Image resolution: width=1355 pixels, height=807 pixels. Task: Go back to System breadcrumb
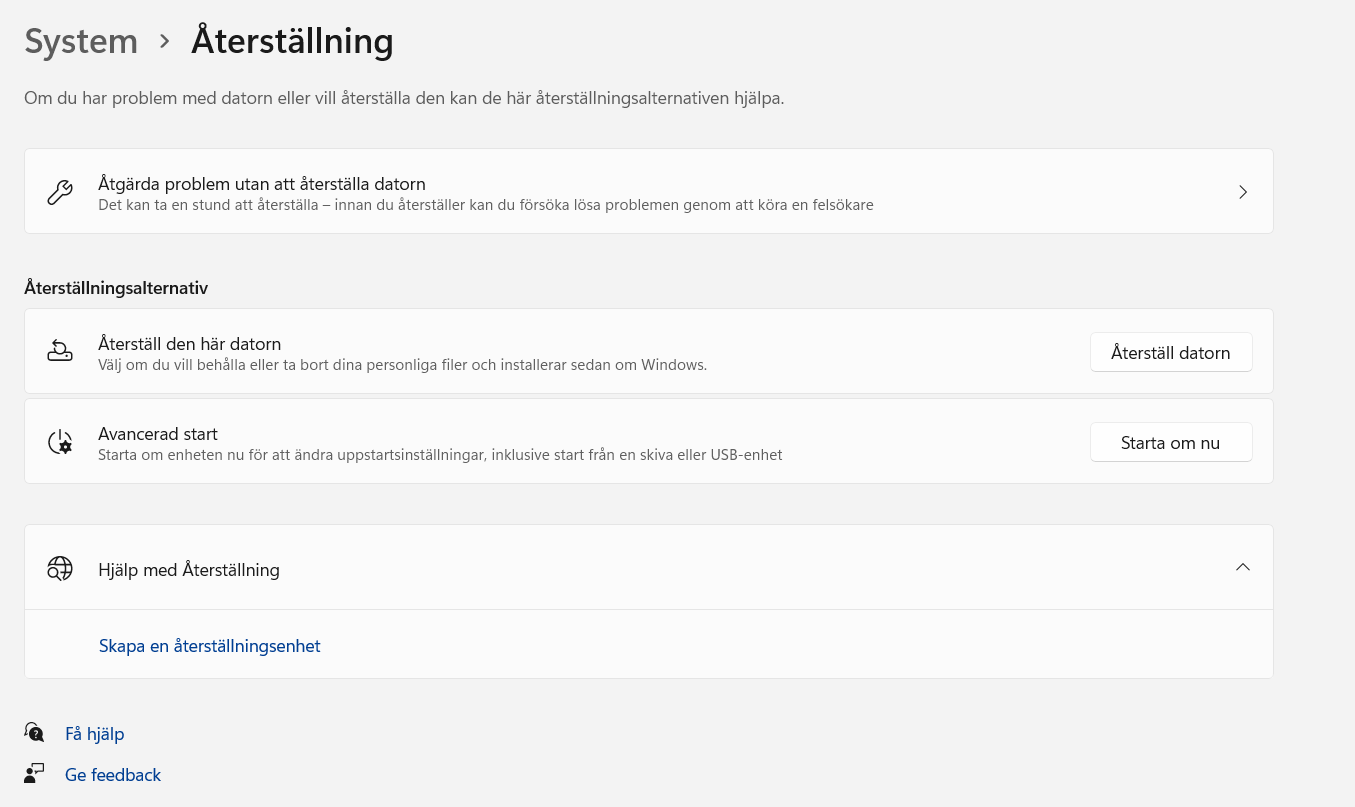point(81,42)
